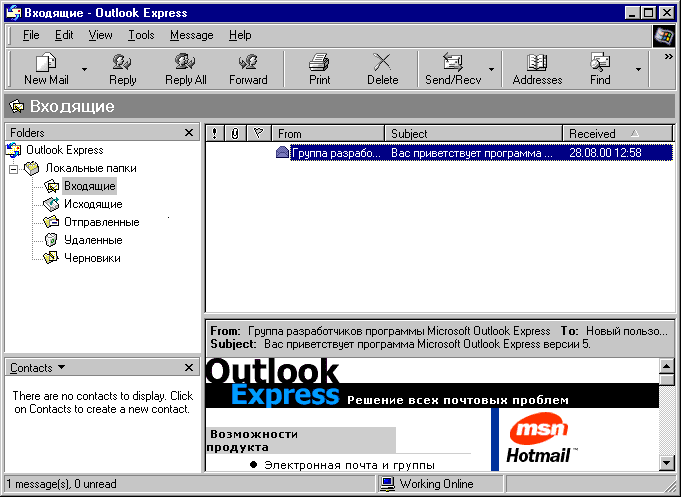This screenshot has height=497, width=681.
Task: Close the Folders pane
Action: click(x=189, y=133)
